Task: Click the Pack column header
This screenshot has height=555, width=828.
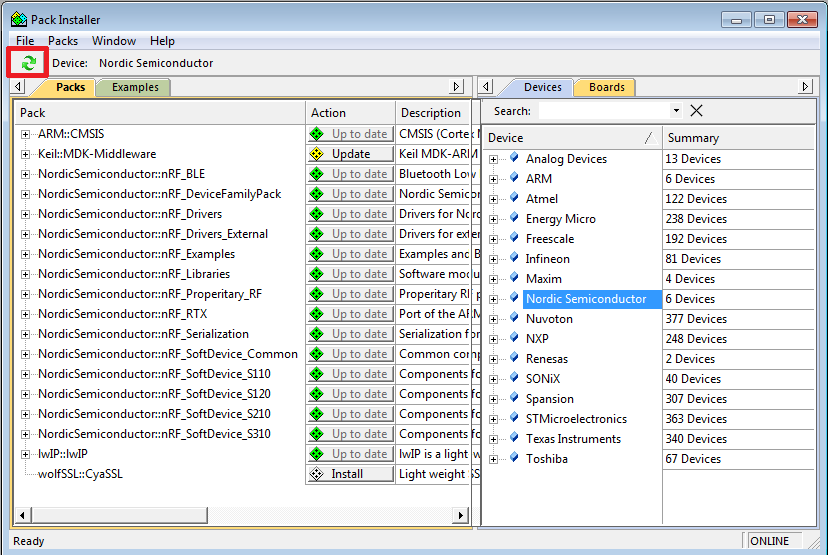Action: (x=161, y=112)
